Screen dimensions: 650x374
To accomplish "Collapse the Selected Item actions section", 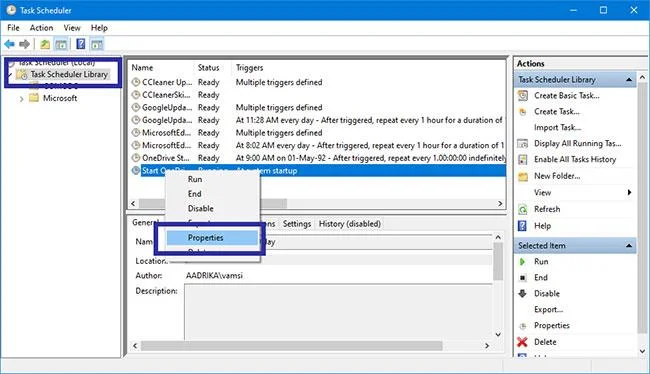I will click(x=629, y=246).
